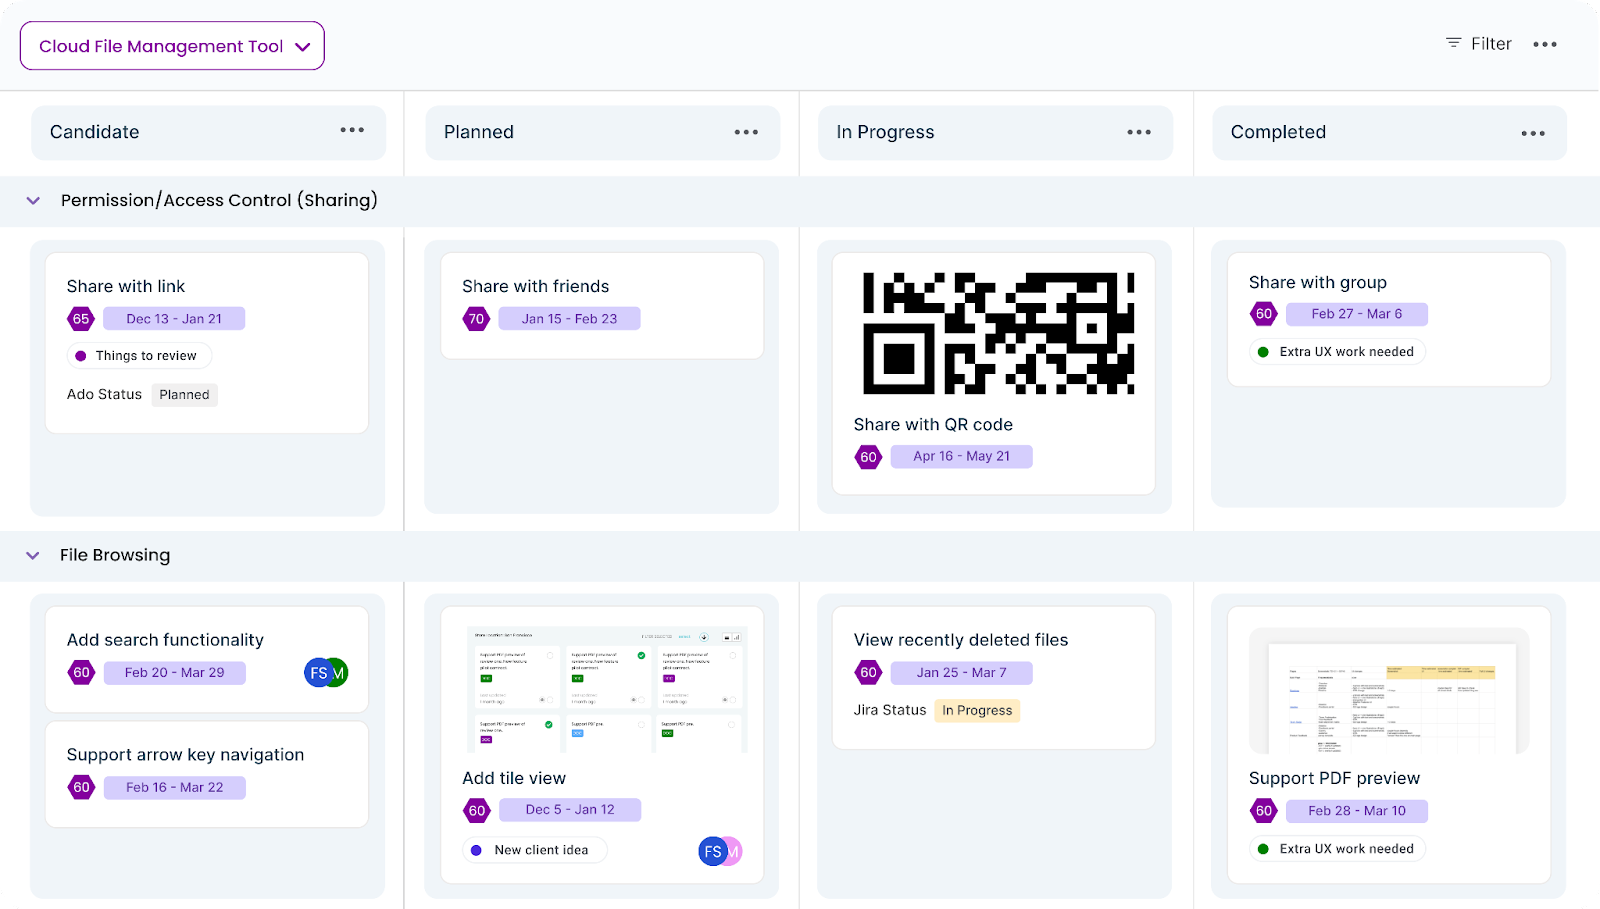Collapse the File Browsing group

pyautogui.click(x=33, y=555)
